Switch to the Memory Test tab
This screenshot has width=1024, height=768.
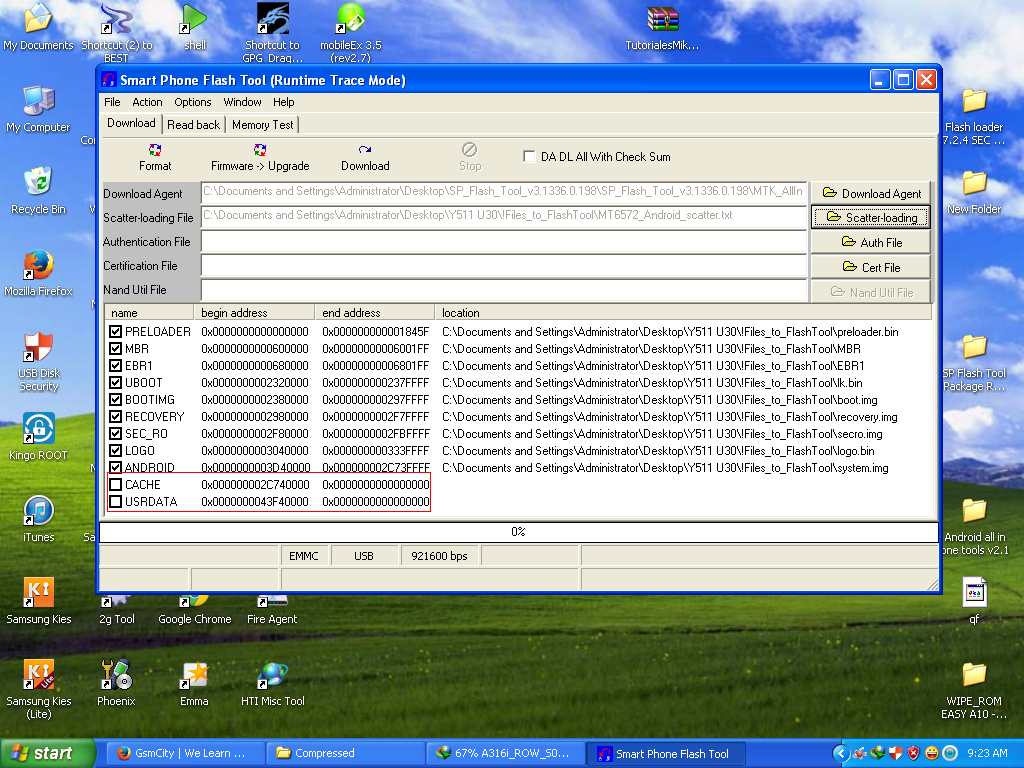coord(263,125)
